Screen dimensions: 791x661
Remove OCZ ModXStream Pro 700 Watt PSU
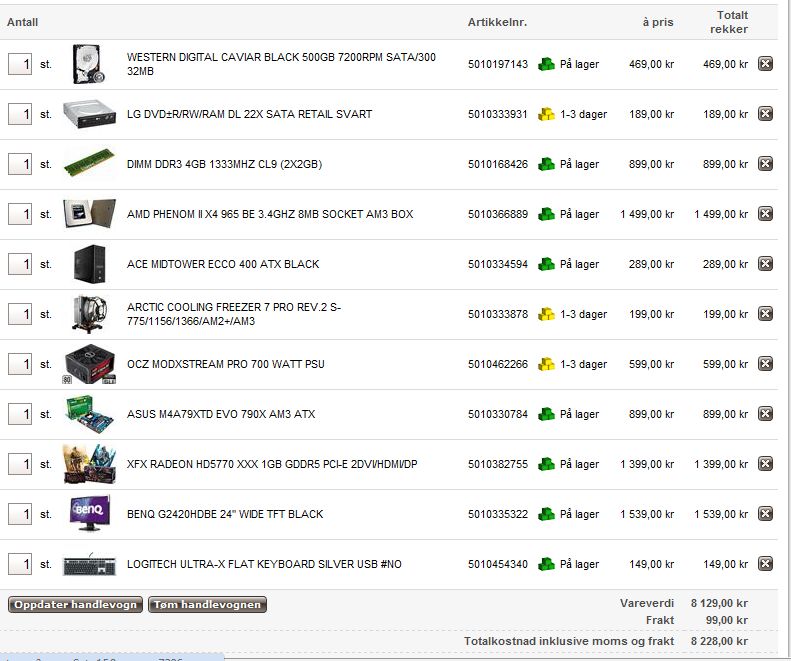tap(765, 363)
